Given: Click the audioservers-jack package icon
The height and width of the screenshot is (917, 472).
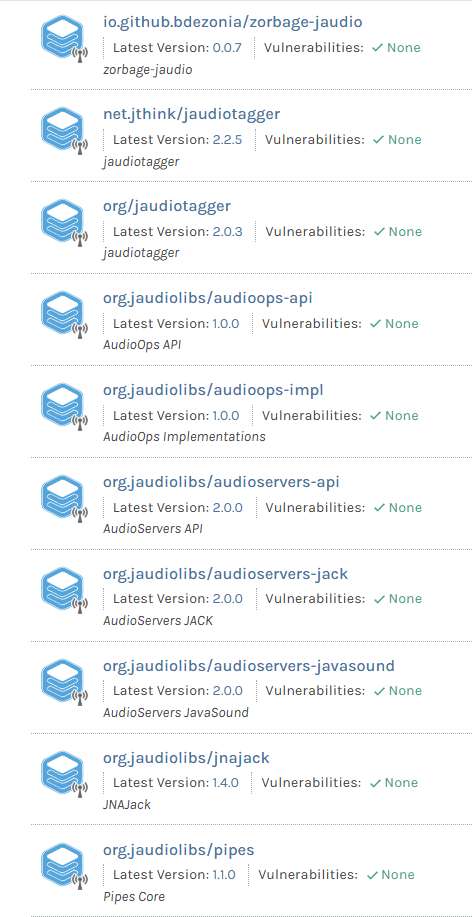Looking at the screenshot, I should coord(64,590).
